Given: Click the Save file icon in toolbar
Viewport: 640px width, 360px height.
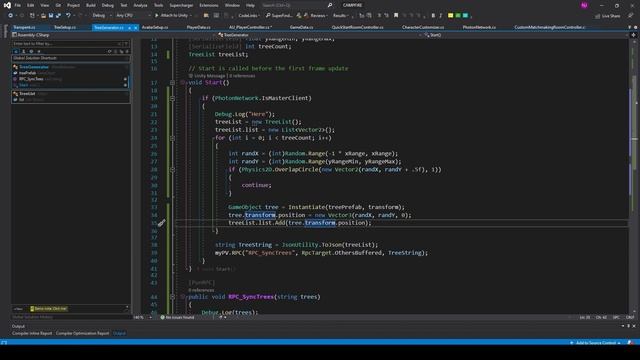Looking at the screenshot, I should point(51,16).
